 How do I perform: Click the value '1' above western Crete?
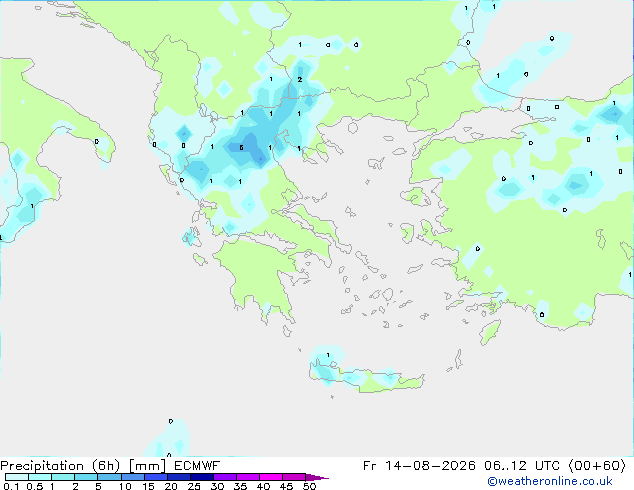[328, 355]
